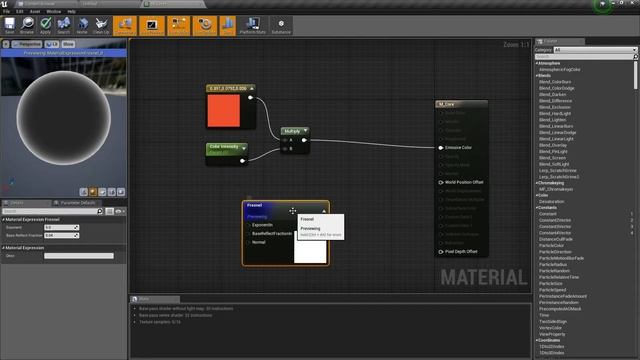Screen dimensions: 640x360
Task: Use selected mesh as preview shape
Action: click(121, 192)
